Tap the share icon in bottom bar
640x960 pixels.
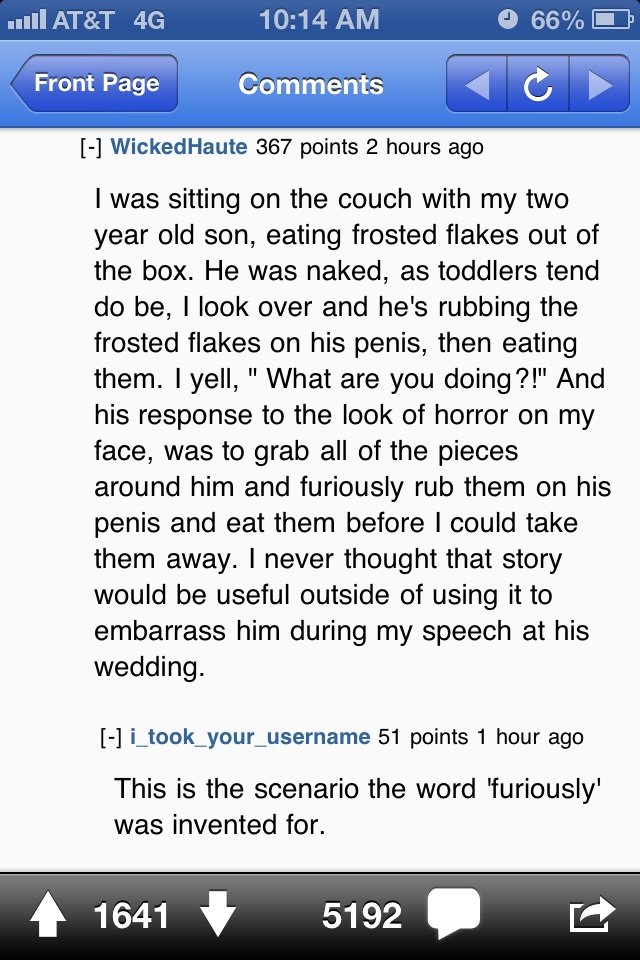click(592, 914)
